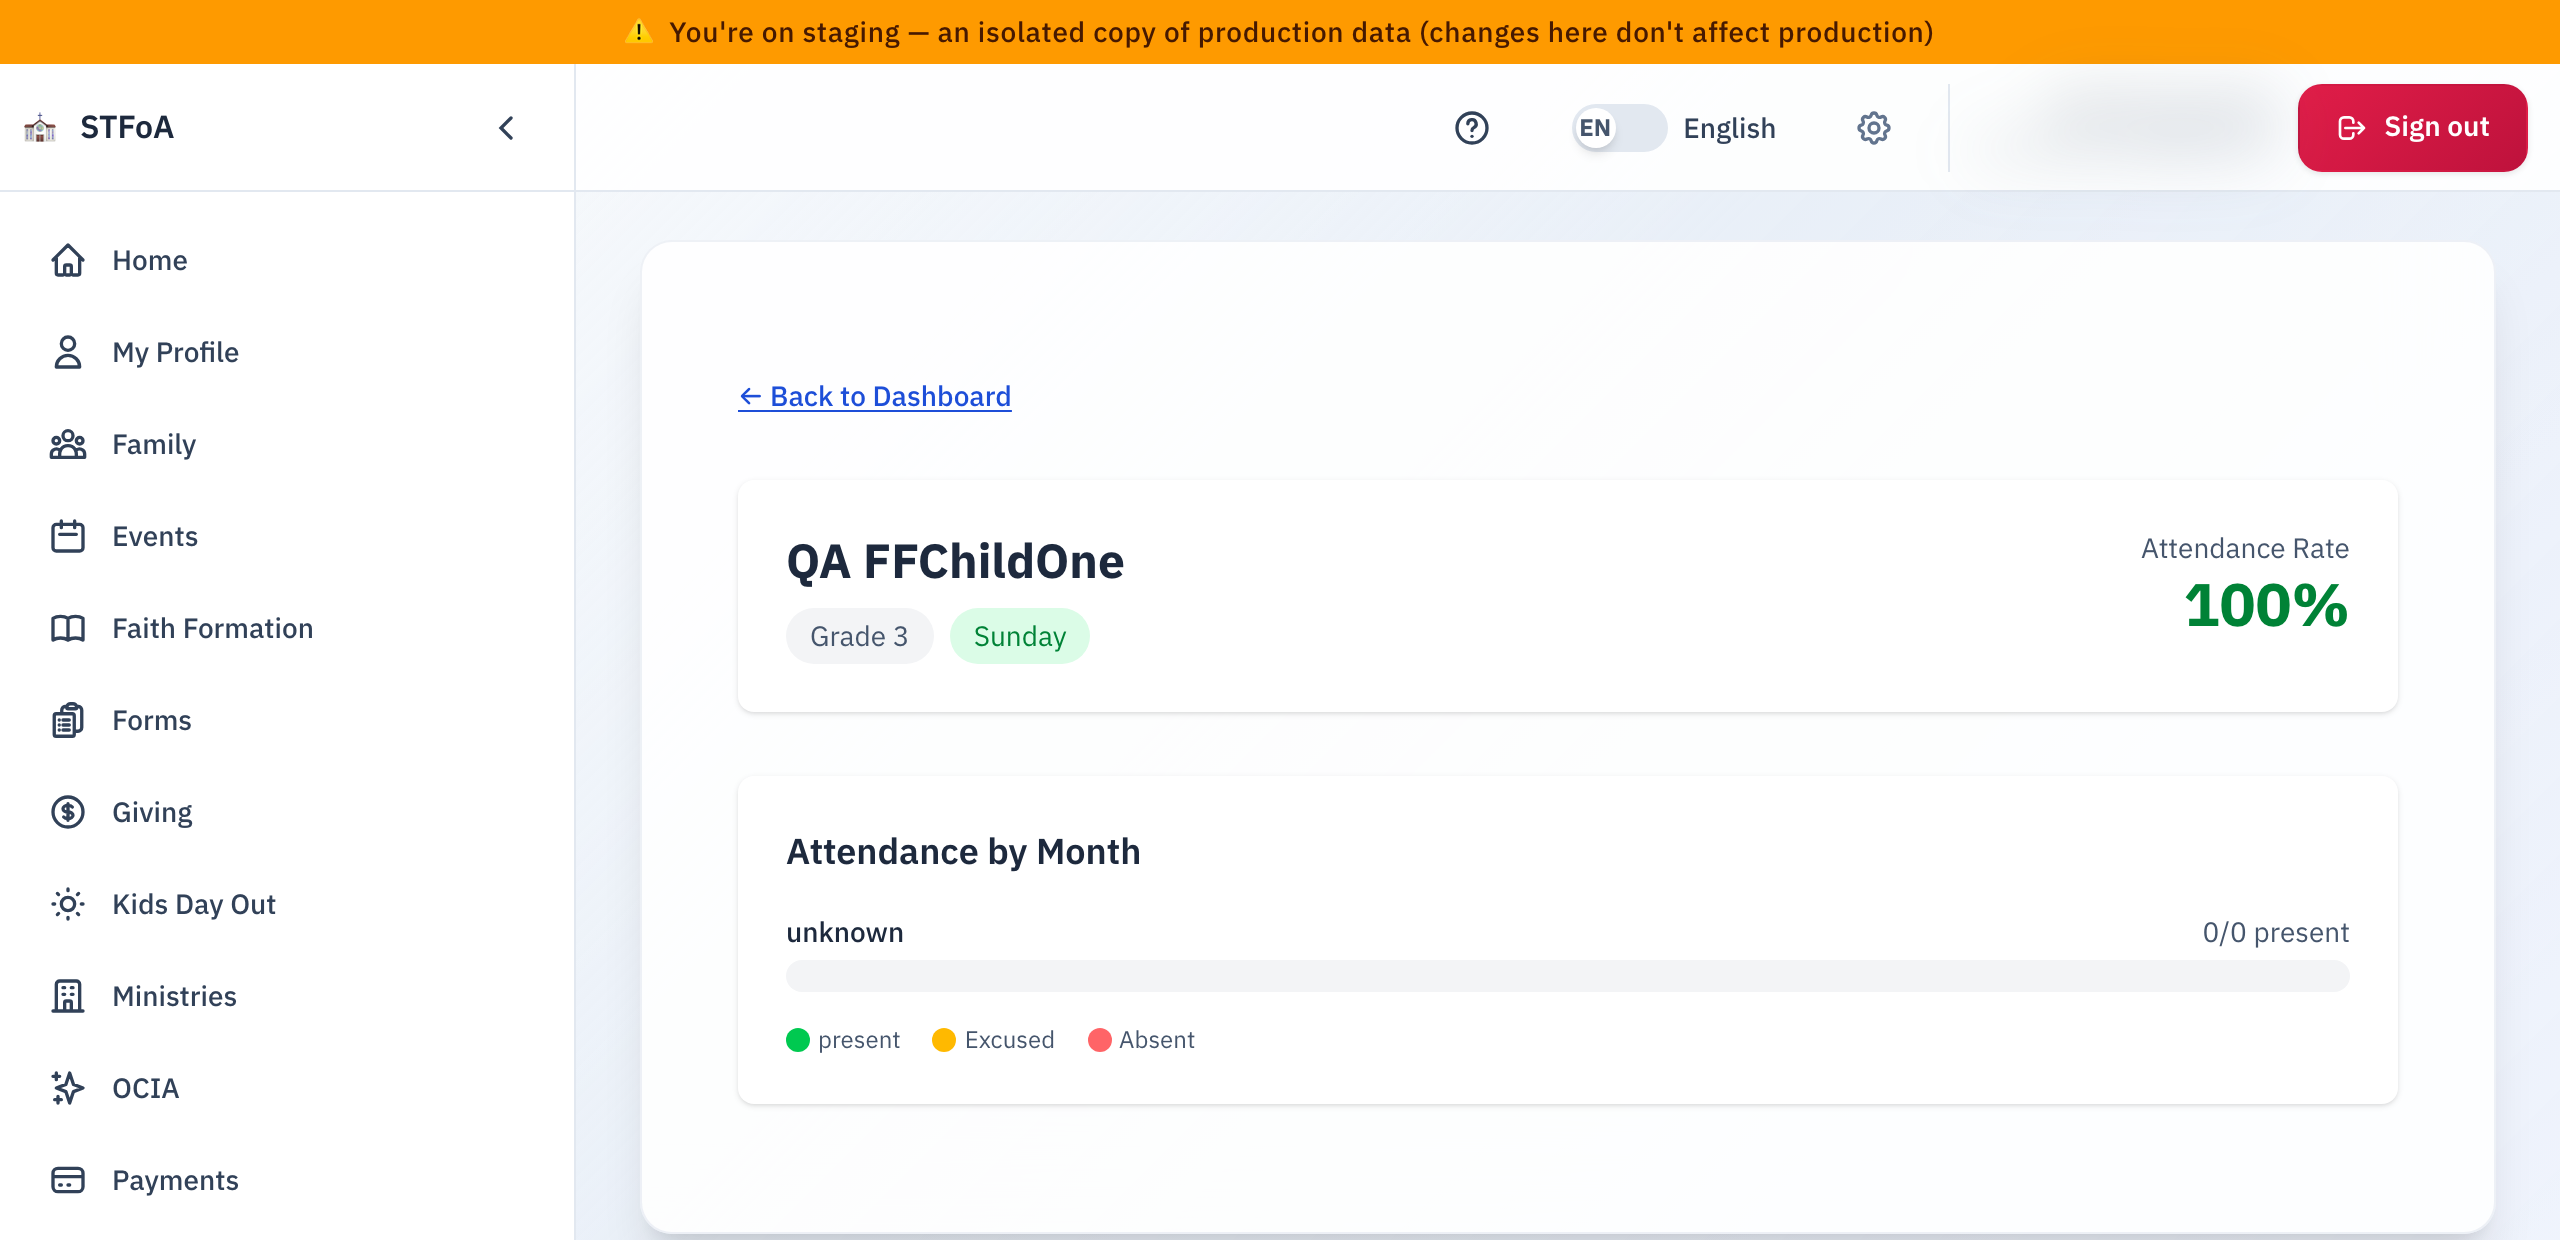Collapse sidebar with the chevron arrow
The image size is (2560, 1240).
pos(506,128)
